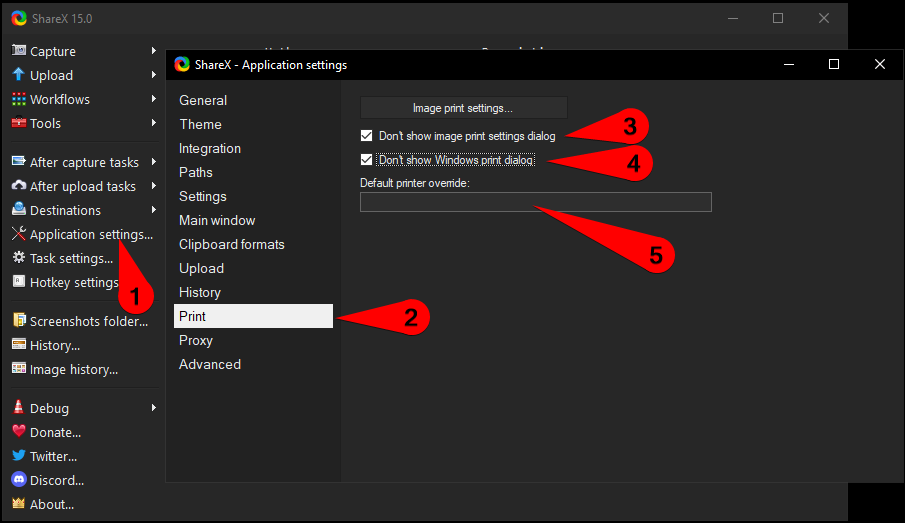Minimize the Application settings window
Screen dimensions: 905x523
pyautogui.click(x=789, y=64)
